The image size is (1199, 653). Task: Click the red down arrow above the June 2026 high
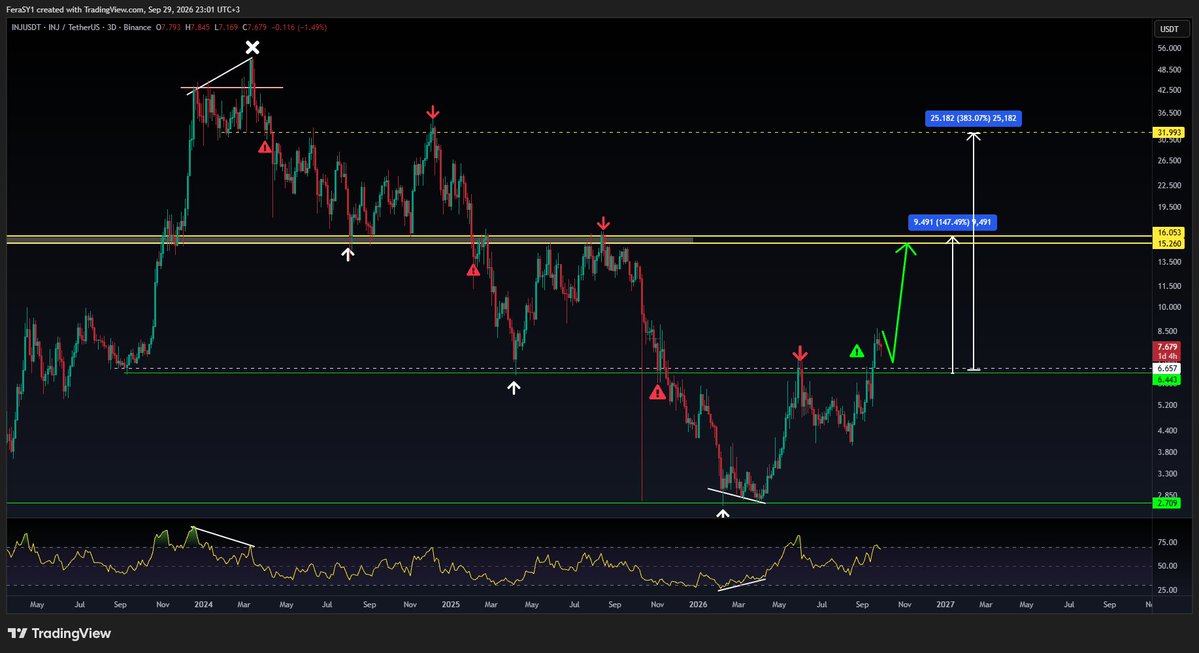point(799,353)
